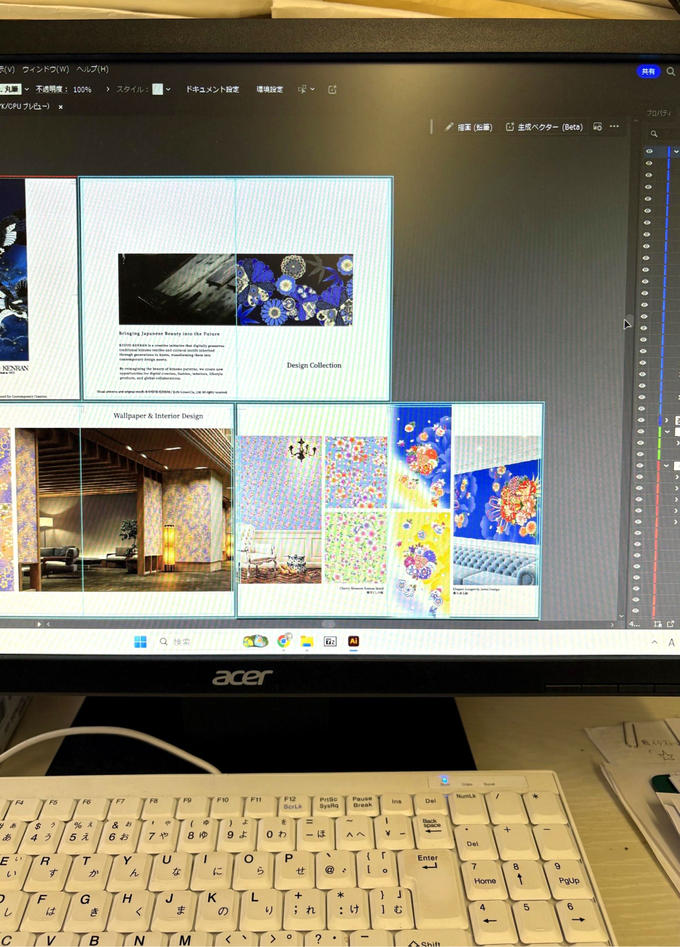Viewport: 680px width, 947px height.
Task: Select the blue floral pattern image above Design Collection
Action: (295, 289)
